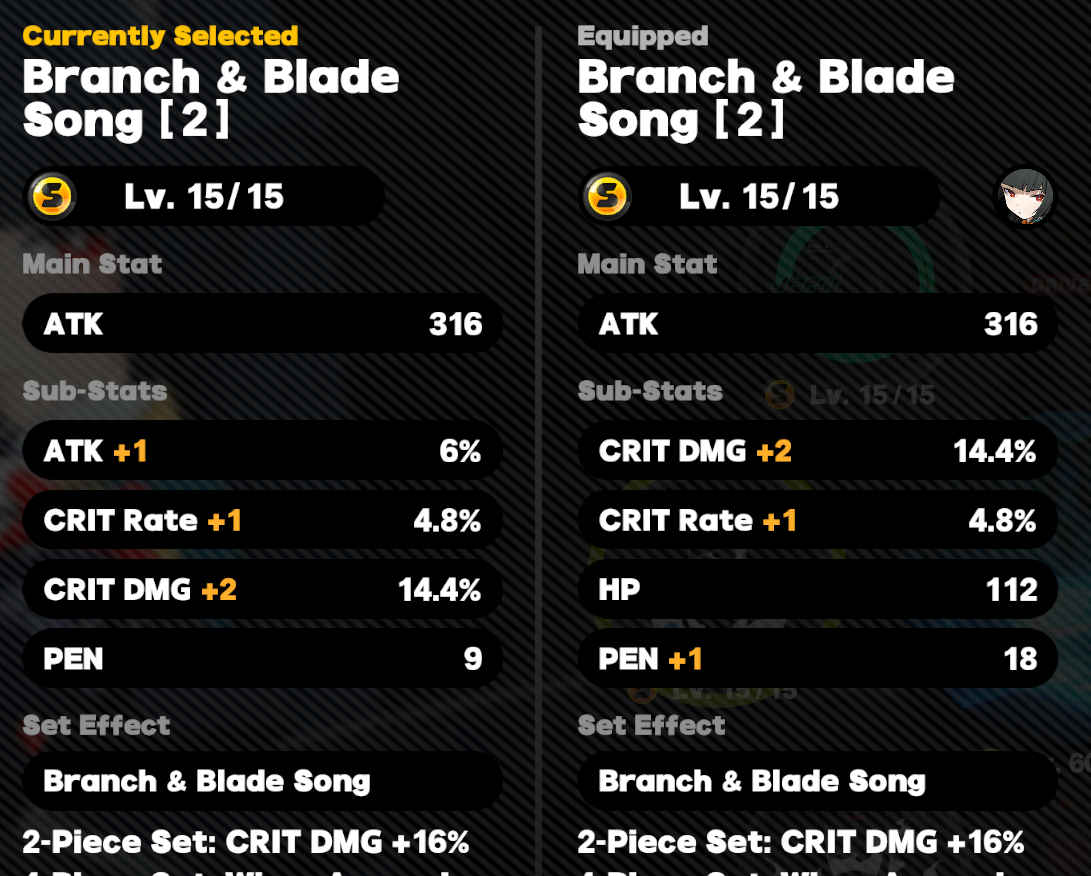Click CRIT DMG 14.4% on equipped disc
1091x876 pixels.
coord(818,450)
